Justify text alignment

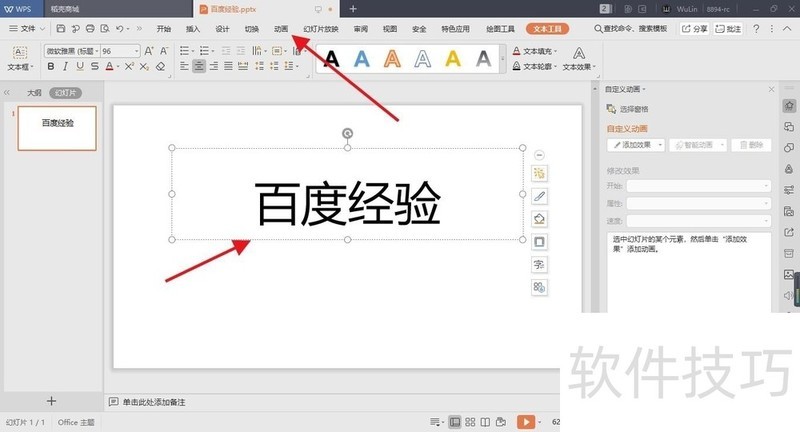click(x=228, y=66)
